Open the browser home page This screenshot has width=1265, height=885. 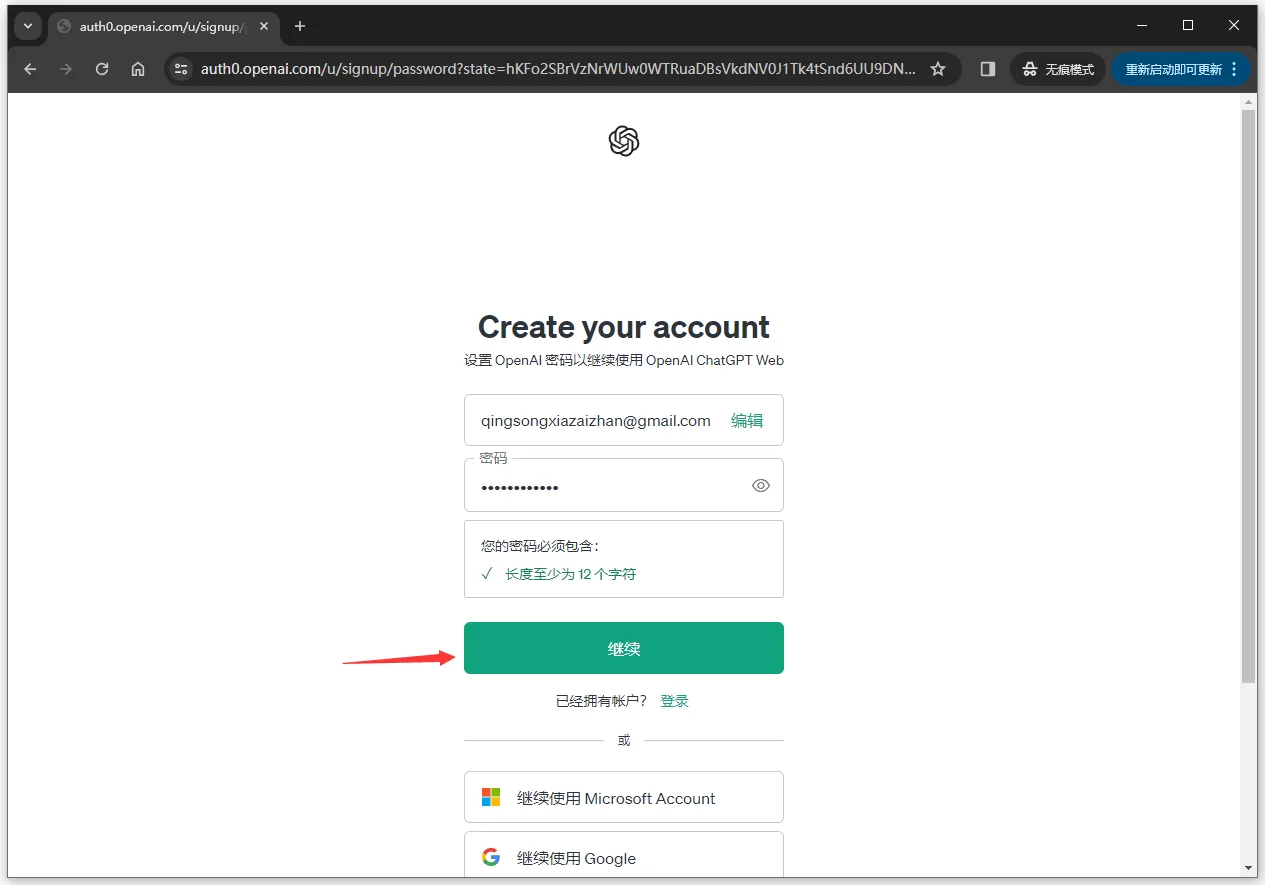[138, 69]
